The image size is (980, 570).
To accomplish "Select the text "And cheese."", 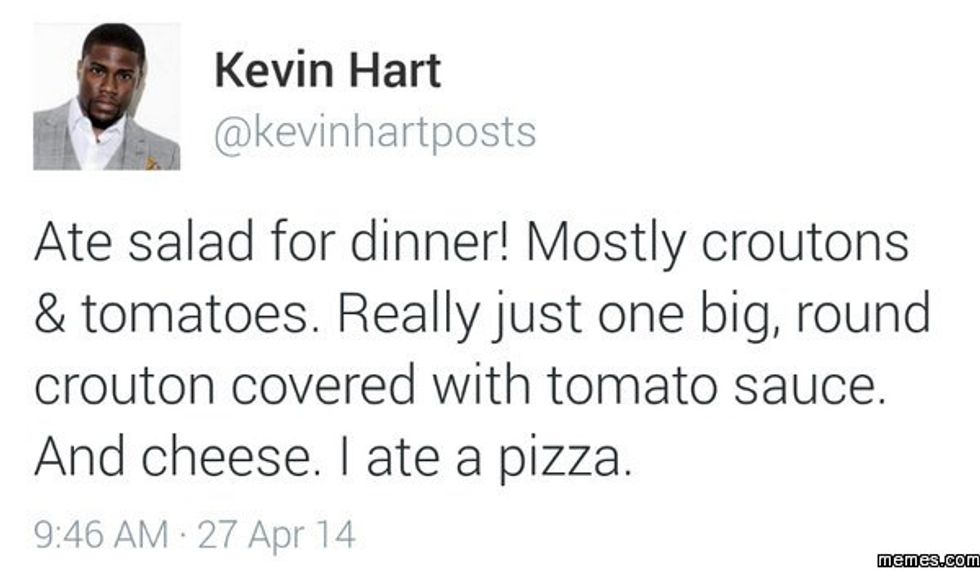I will [x=177, y=457].
